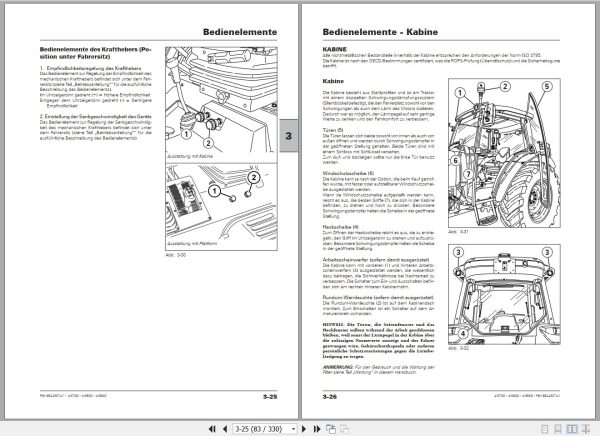Enable continuous scrolling page view
The height and width of the screenshot is (436, 600).
click(558, 429)
